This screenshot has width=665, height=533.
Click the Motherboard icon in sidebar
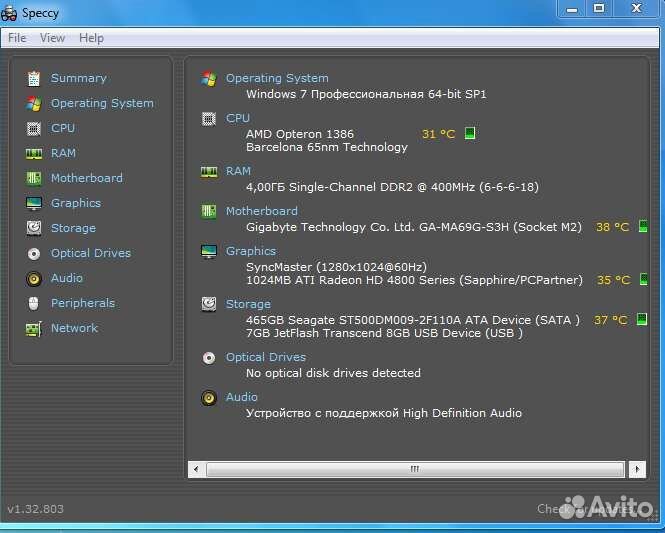click(x=34, y=178)
